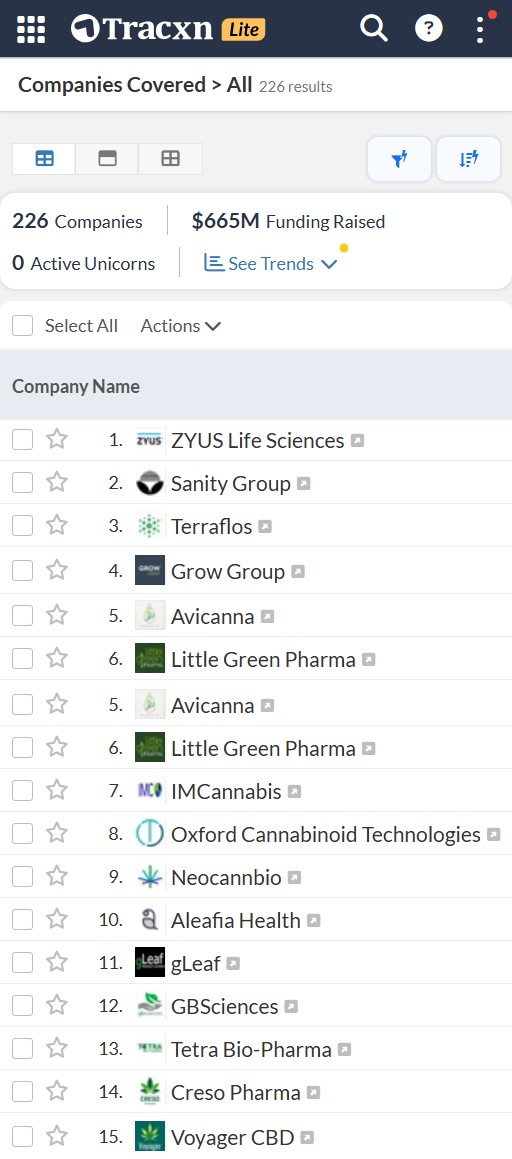Switch to the card view tab
The height and width of the screenshot is (1159, 512).
pos(107,158)
